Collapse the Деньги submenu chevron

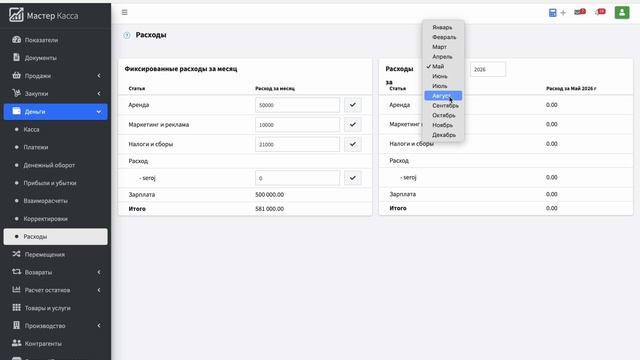point(99,112)
